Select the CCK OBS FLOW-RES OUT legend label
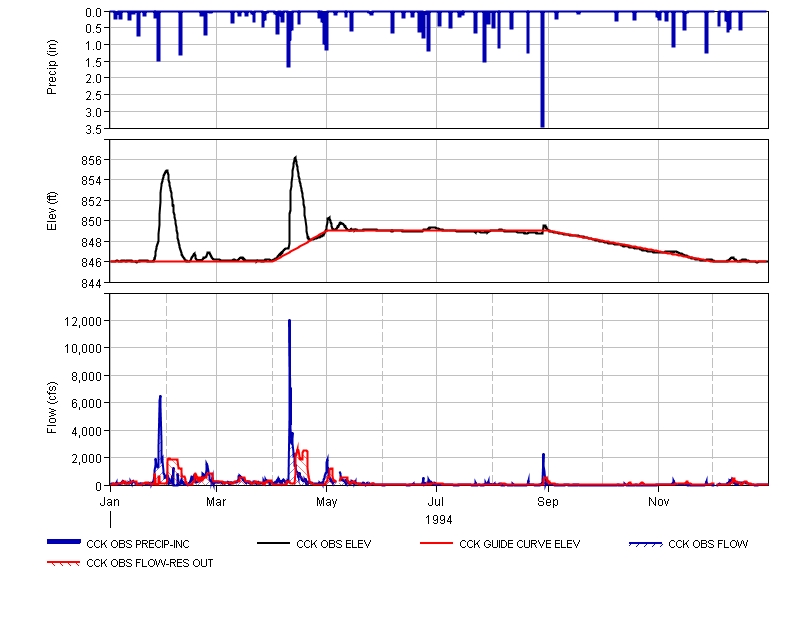 [150, 563]
